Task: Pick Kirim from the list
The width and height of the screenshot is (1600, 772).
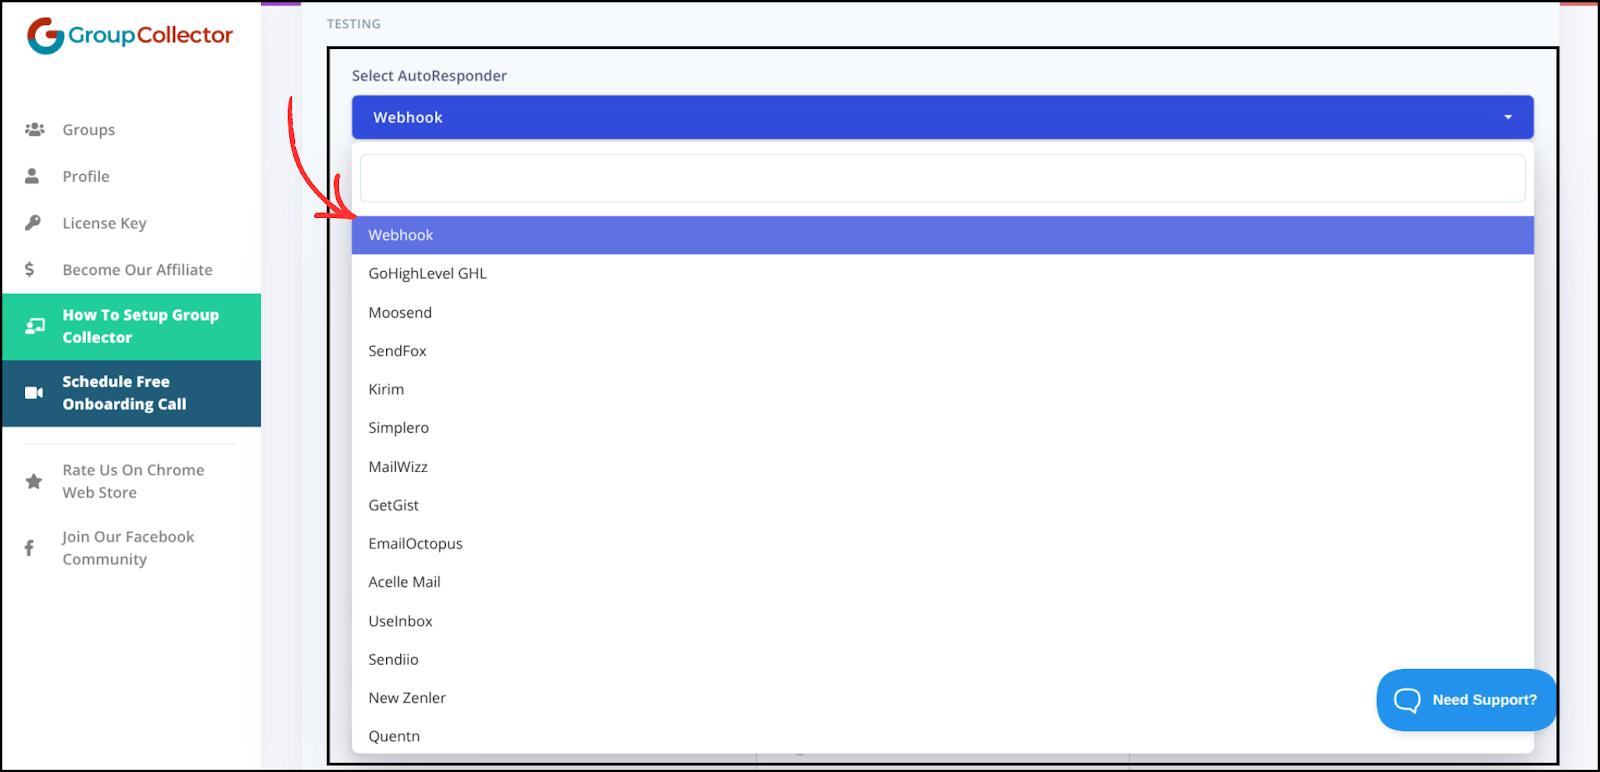Action: point(942,389)
